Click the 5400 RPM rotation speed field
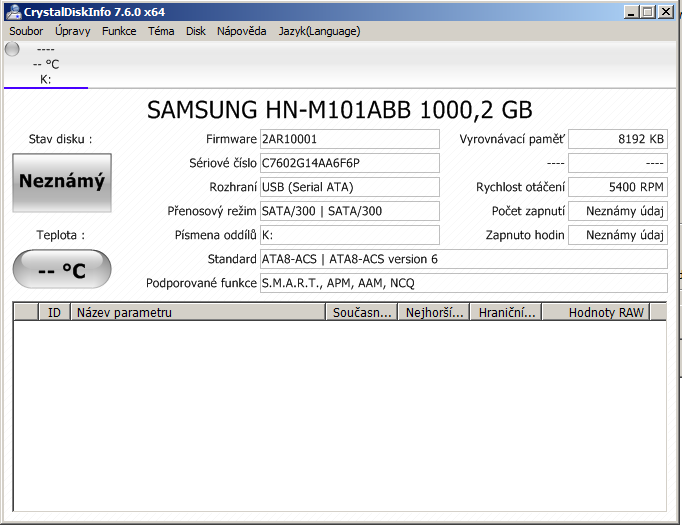This screenshot has width=682, height=525. 617,187
